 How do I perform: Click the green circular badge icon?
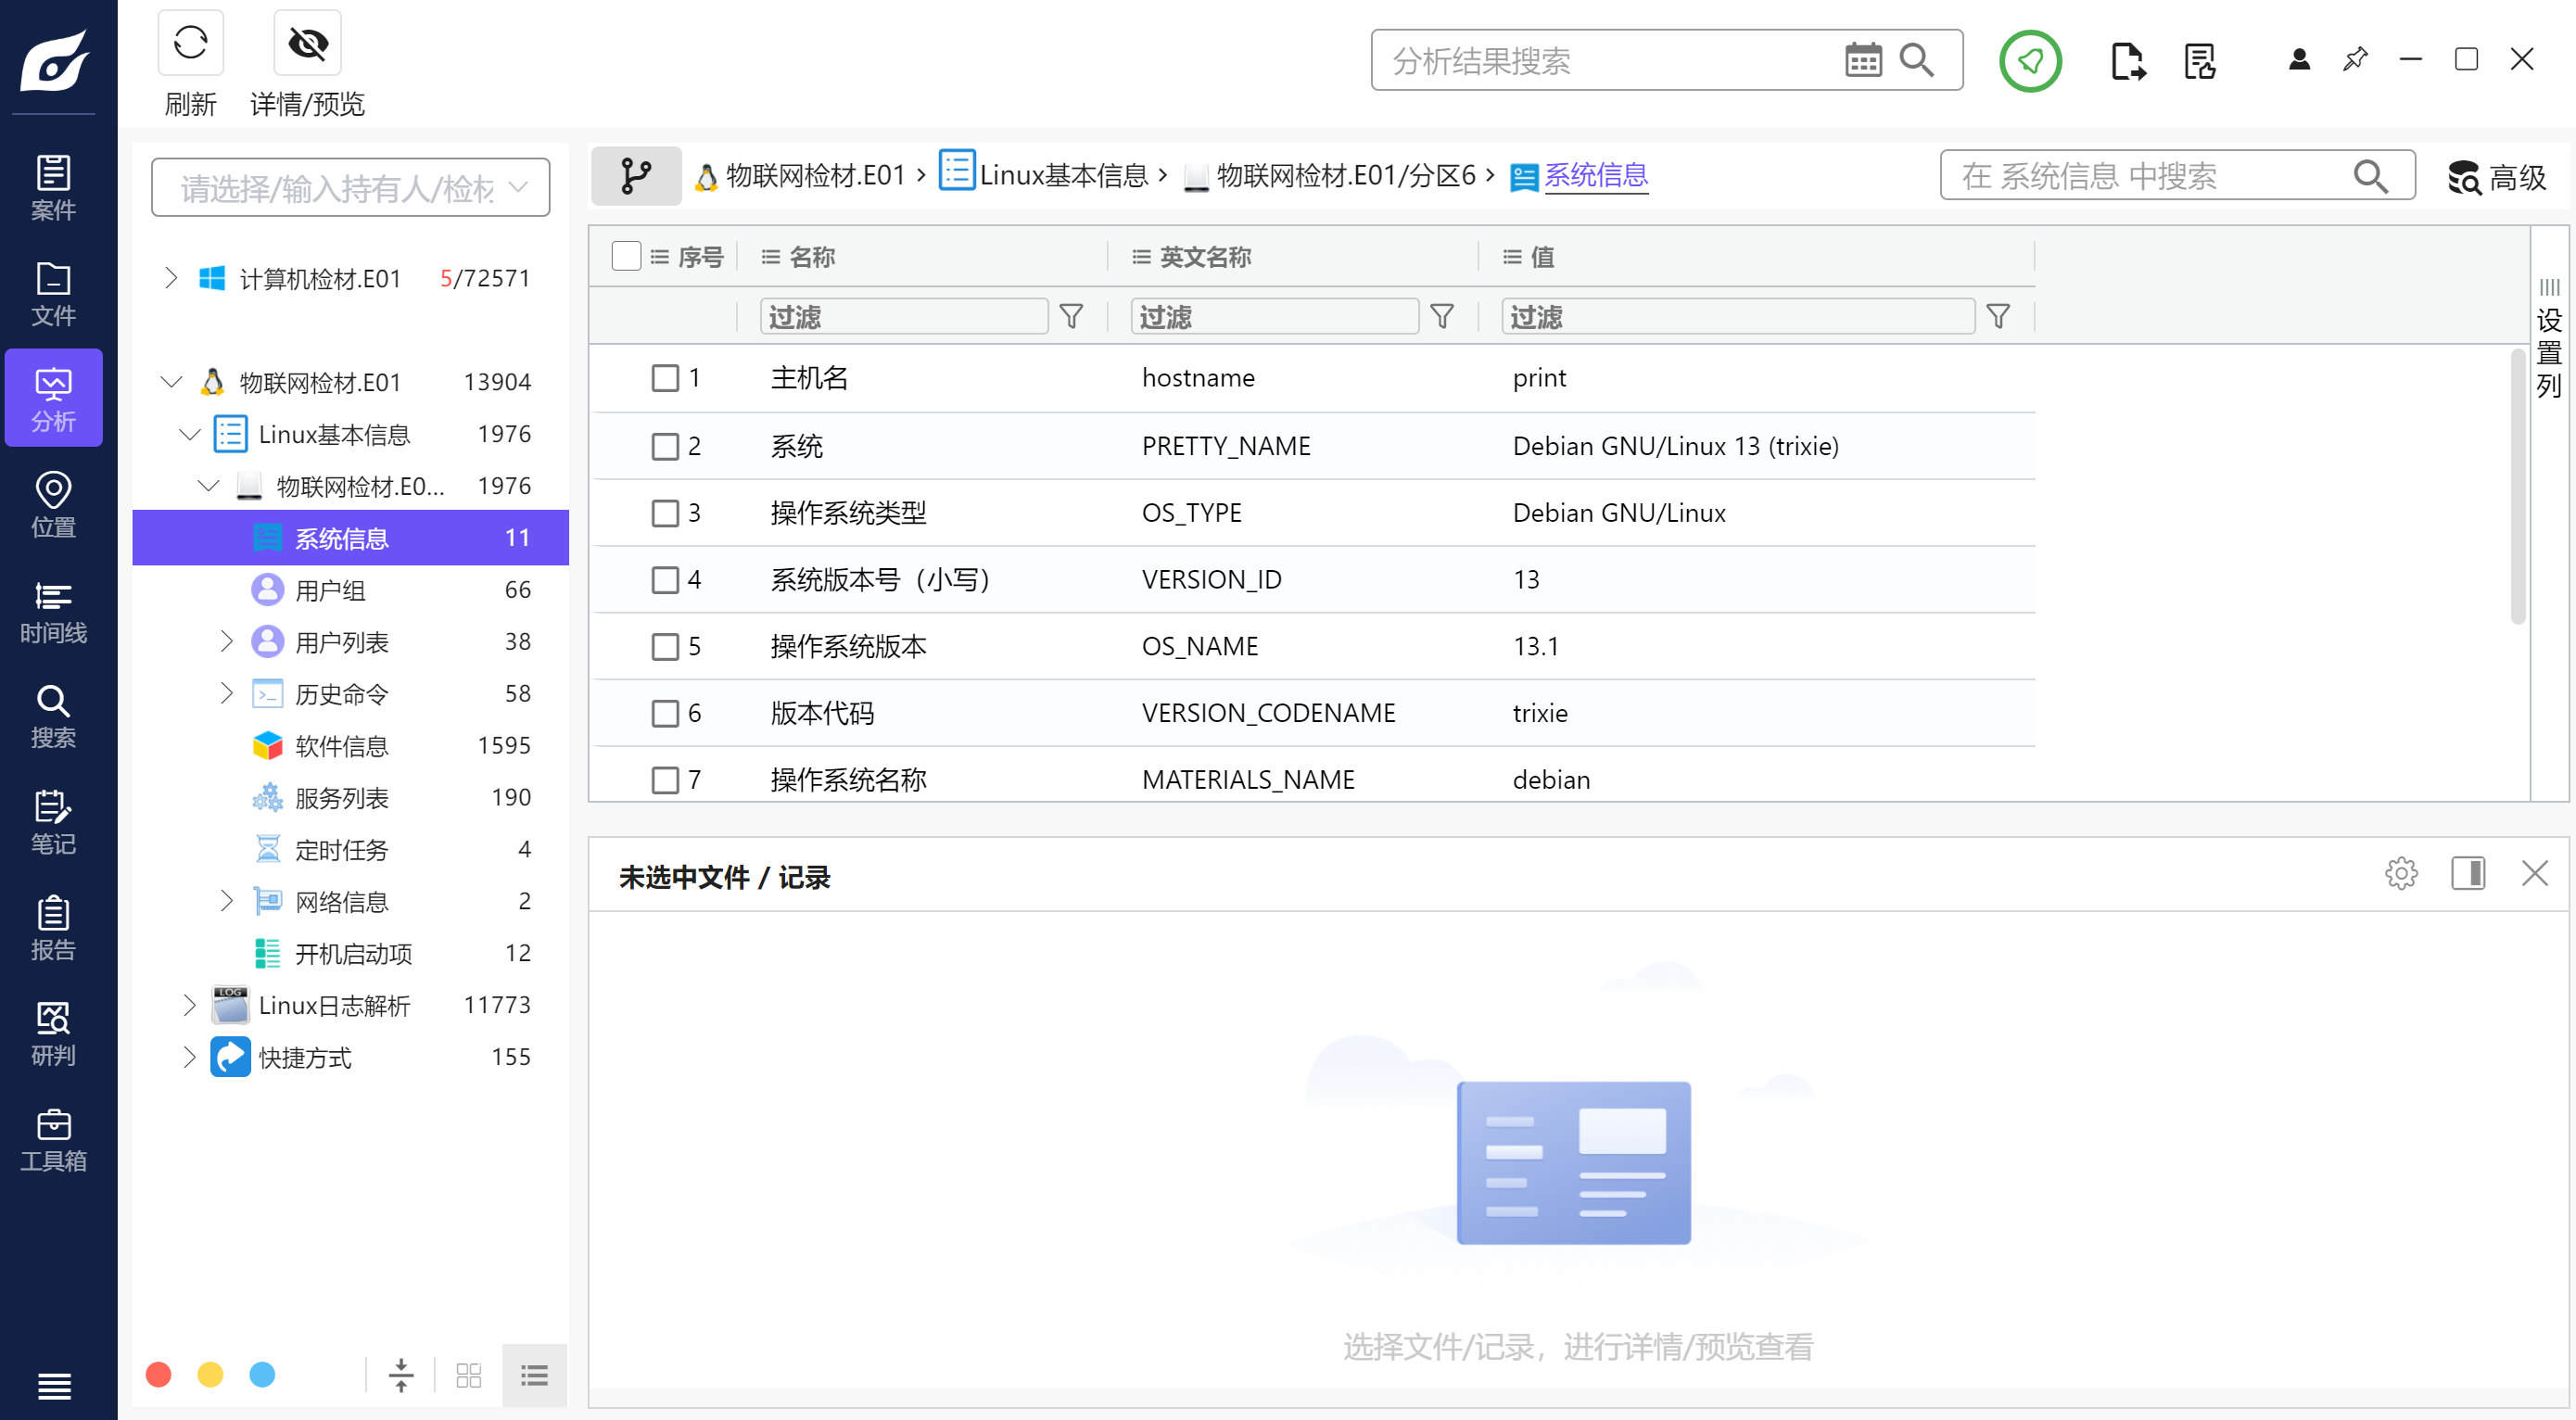tap(2029, 61)
